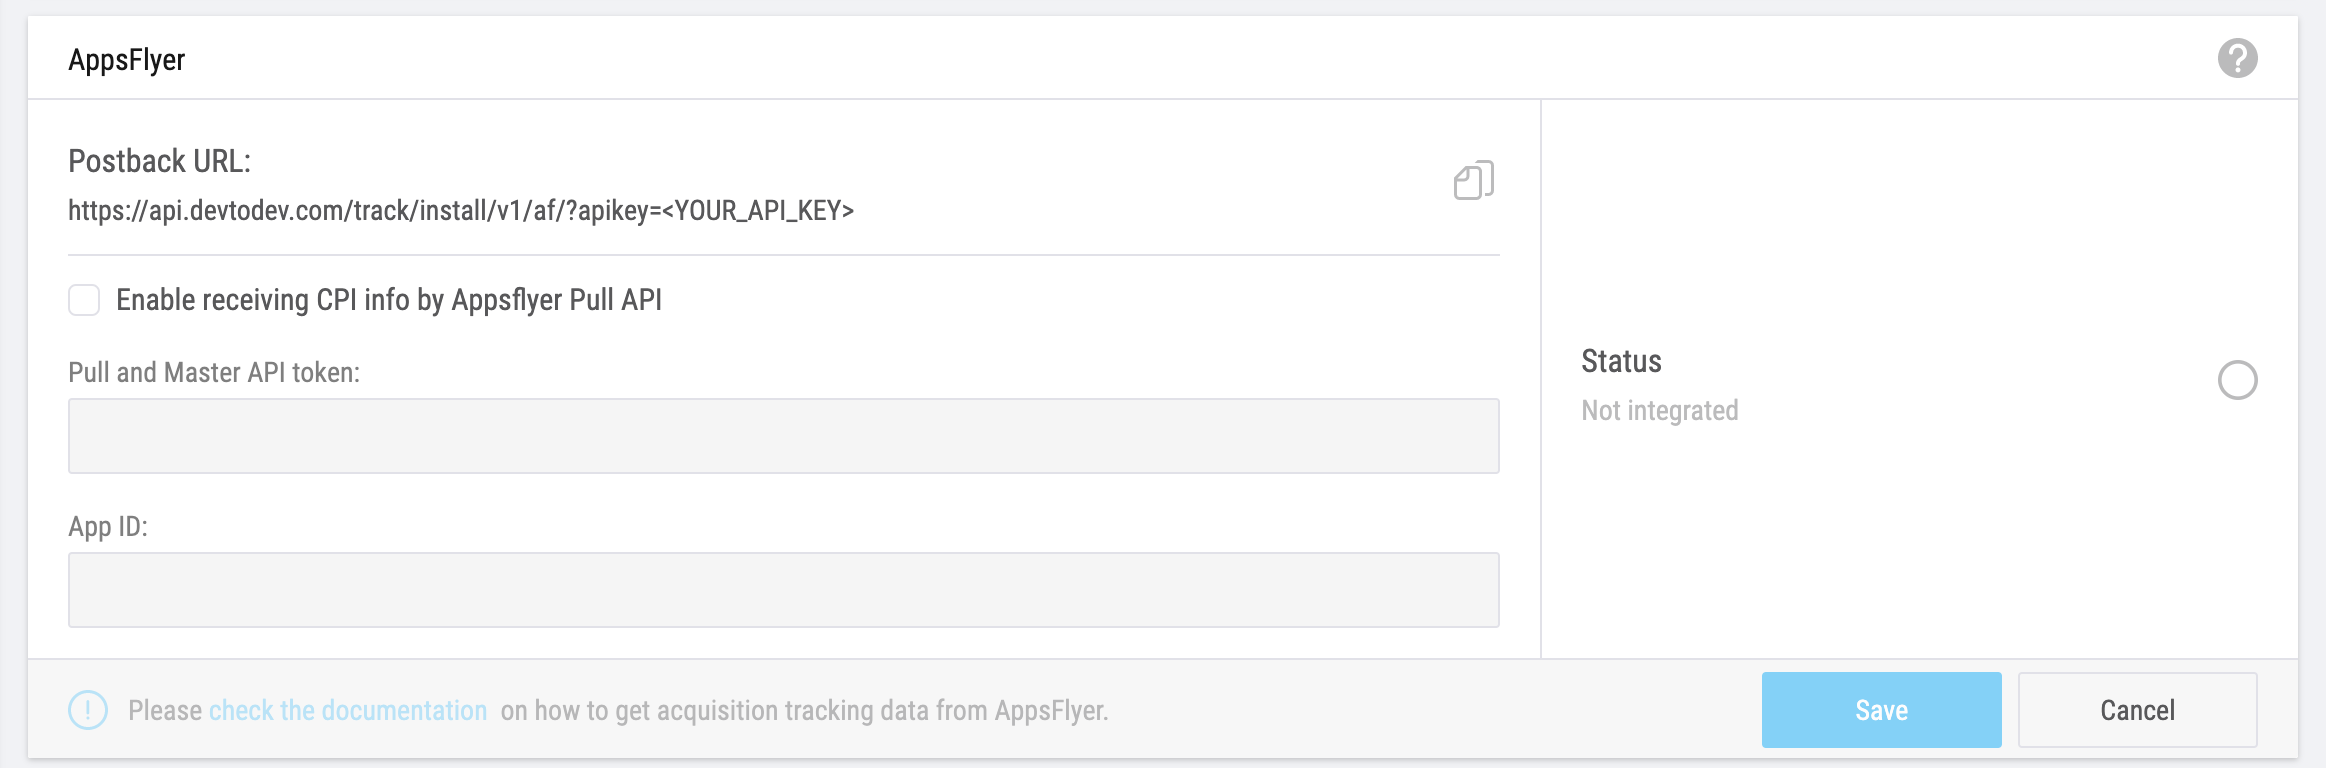Copy the Postback URL with the copy icon
Viewport: 2326px width, 768px height.
pyautogui.click(x=1473, y=181)
